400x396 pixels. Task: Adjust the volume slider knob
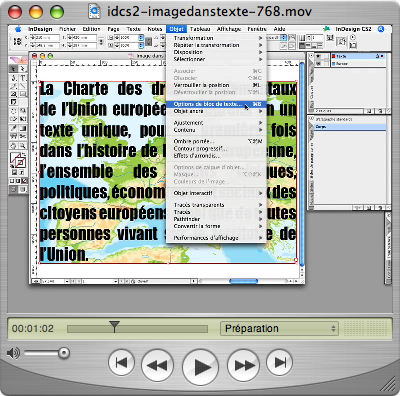coord(63,353)
